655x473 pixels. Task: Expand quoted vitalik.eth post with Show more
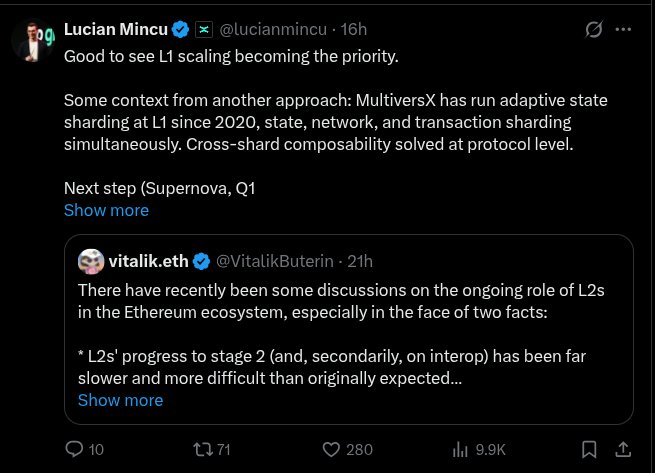[120, 400]
